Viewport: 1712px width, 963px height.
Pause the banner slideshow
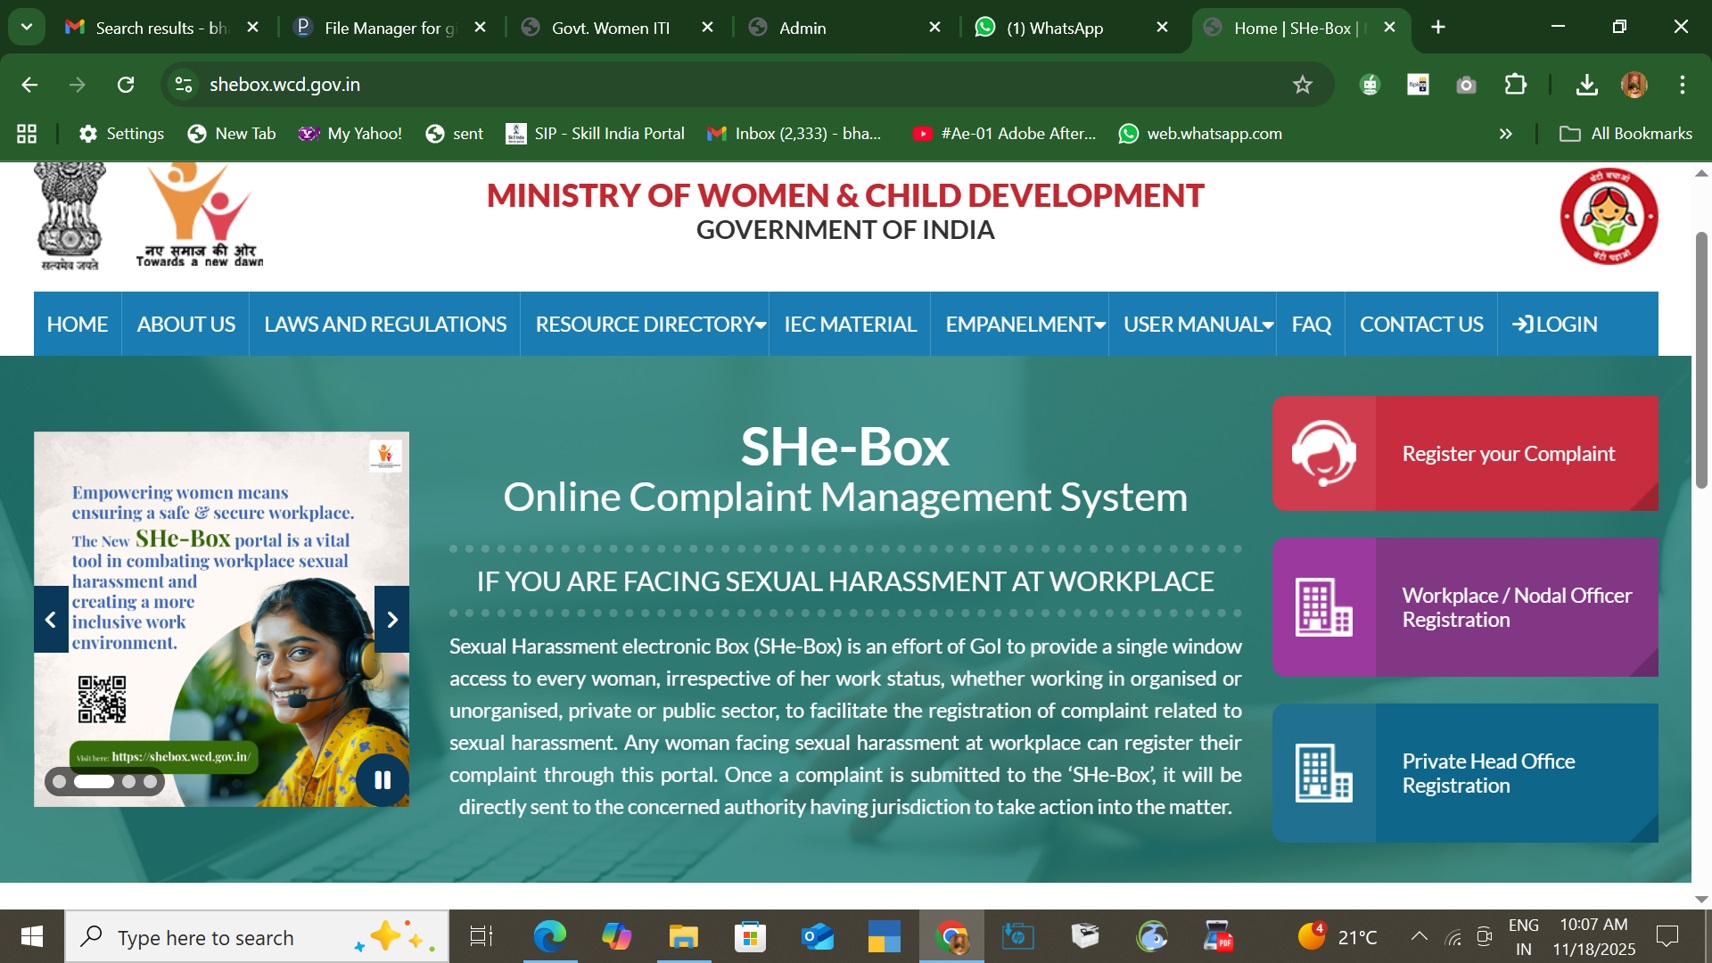pos(382,780)
